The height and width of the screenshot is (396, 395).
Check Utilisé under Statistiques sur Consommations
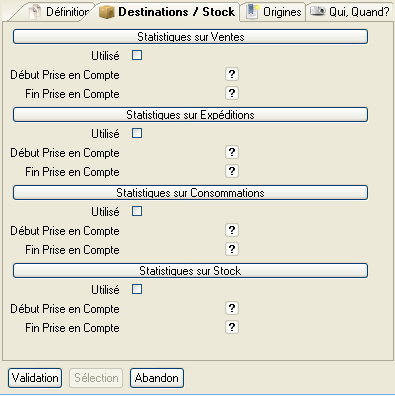(x=137, y=211)
